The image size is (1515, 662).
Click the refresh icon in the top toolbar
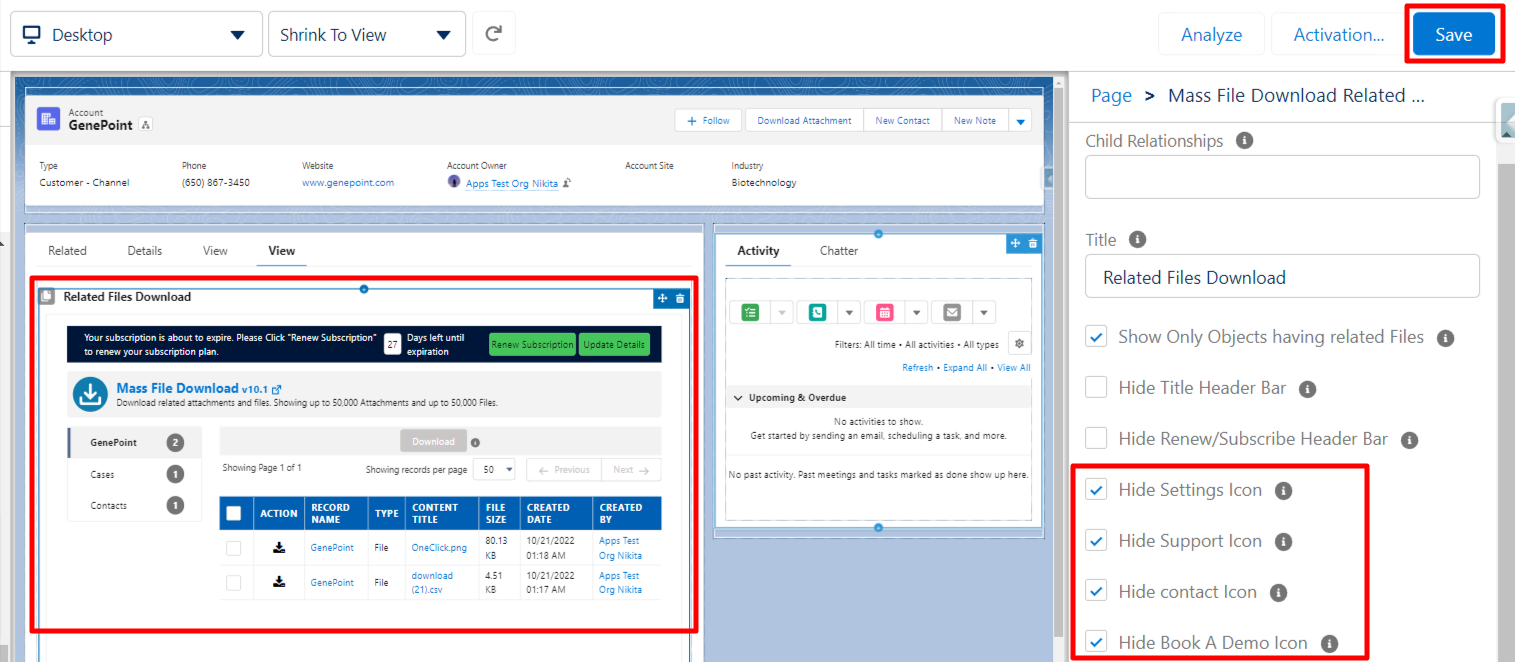click(x=493, y=34)
